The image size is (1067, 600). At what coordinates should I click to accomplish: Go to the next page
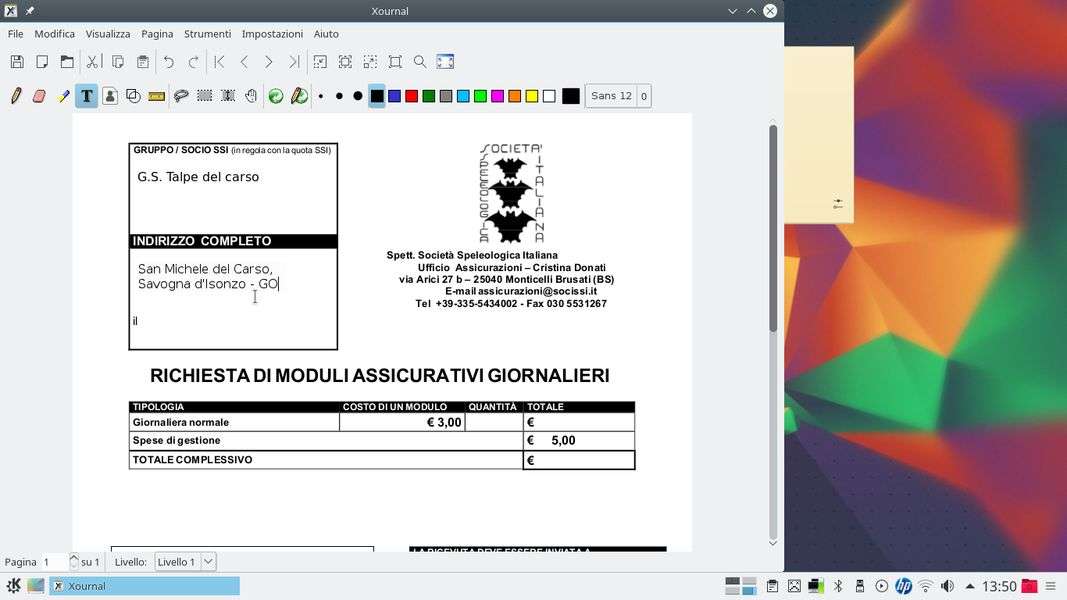click(x=269, y=62)
